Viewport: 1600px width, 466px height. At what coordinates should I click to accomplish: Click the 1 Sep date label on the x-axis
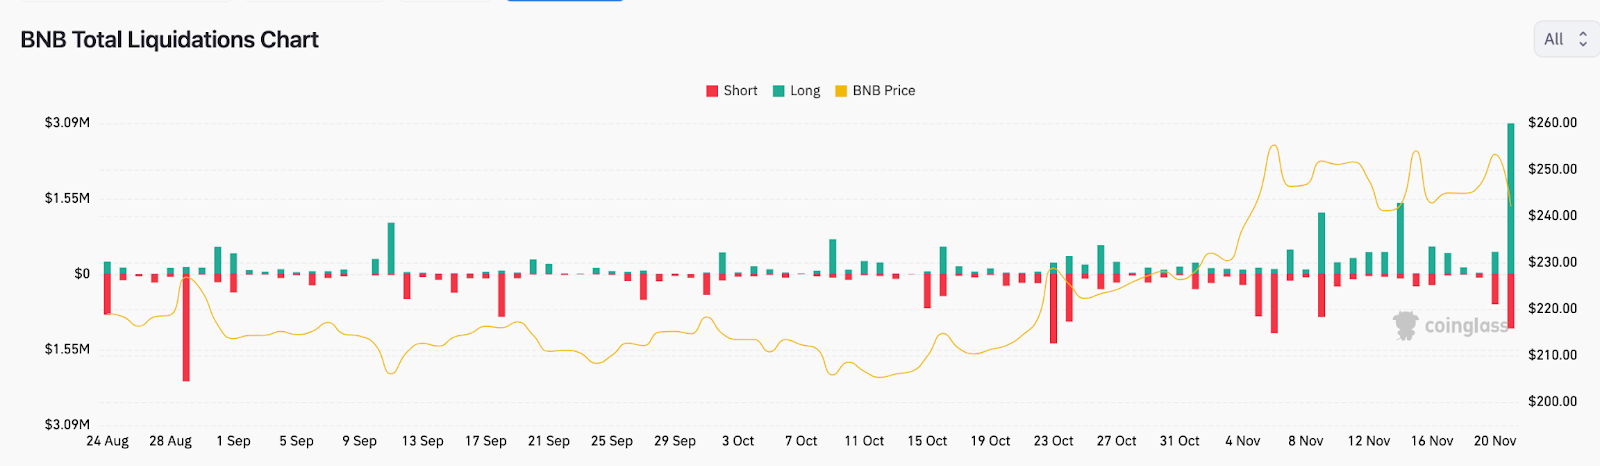click(233, 441)
